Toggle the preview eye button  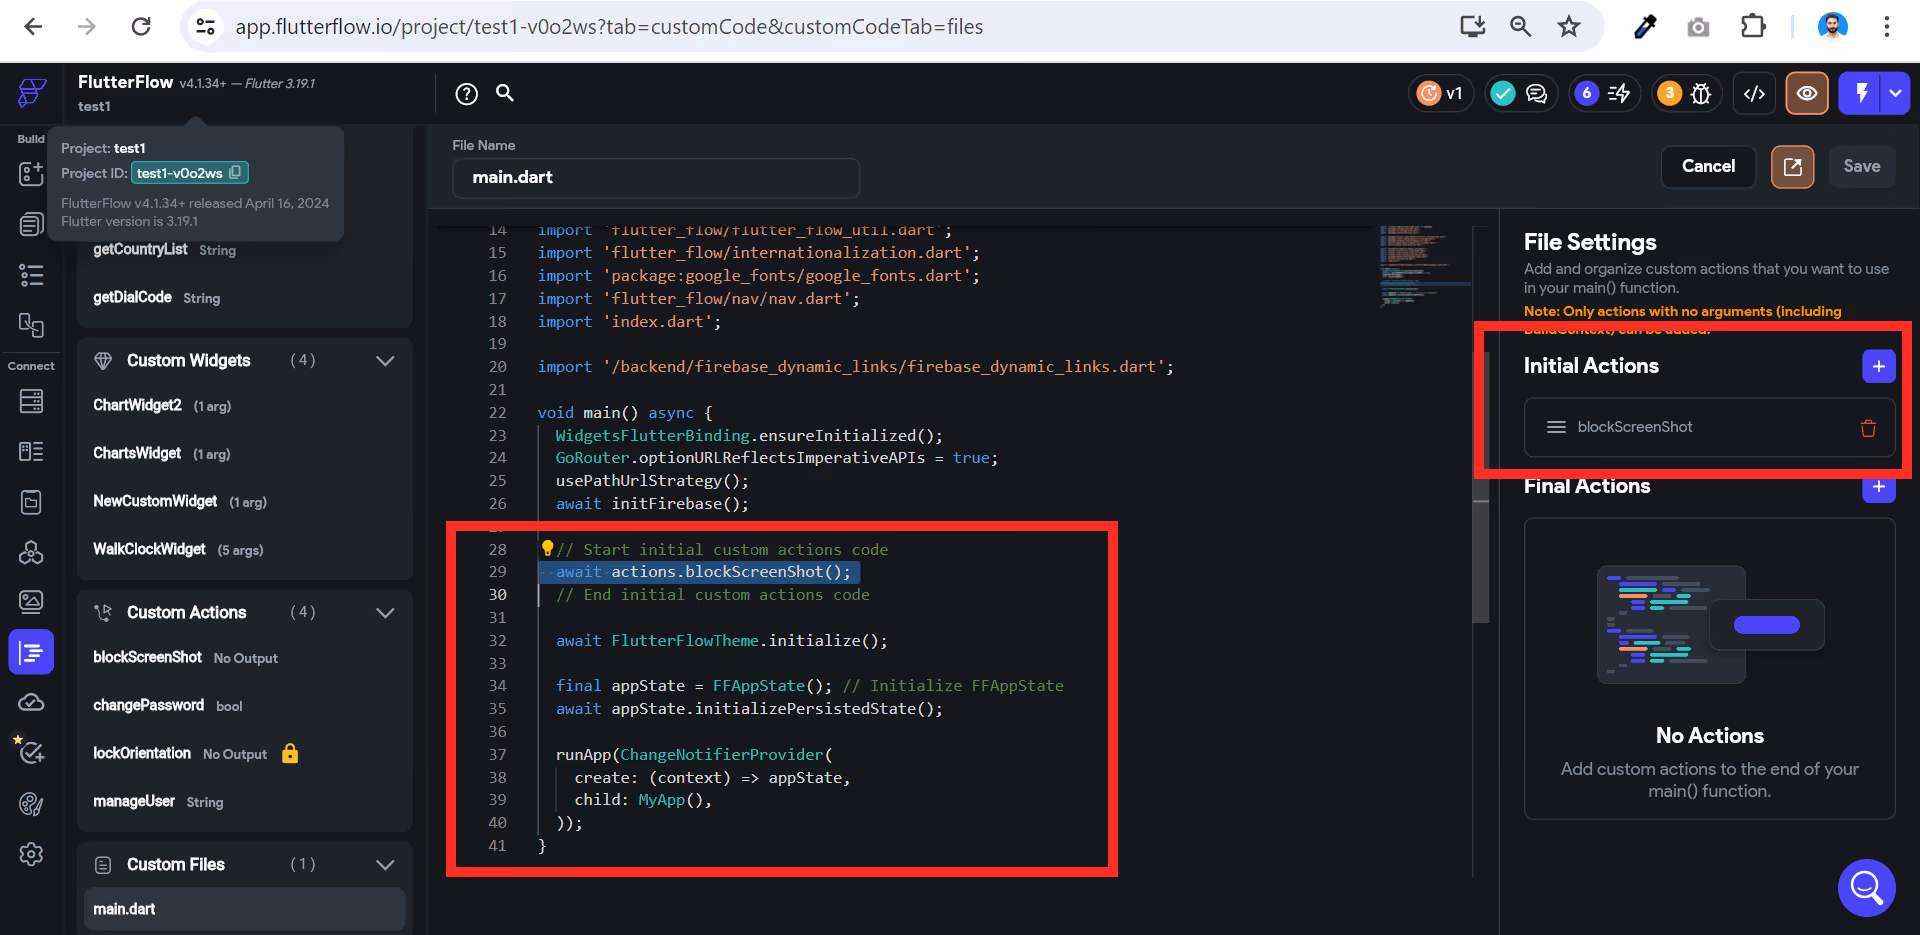coord(1807,93)
